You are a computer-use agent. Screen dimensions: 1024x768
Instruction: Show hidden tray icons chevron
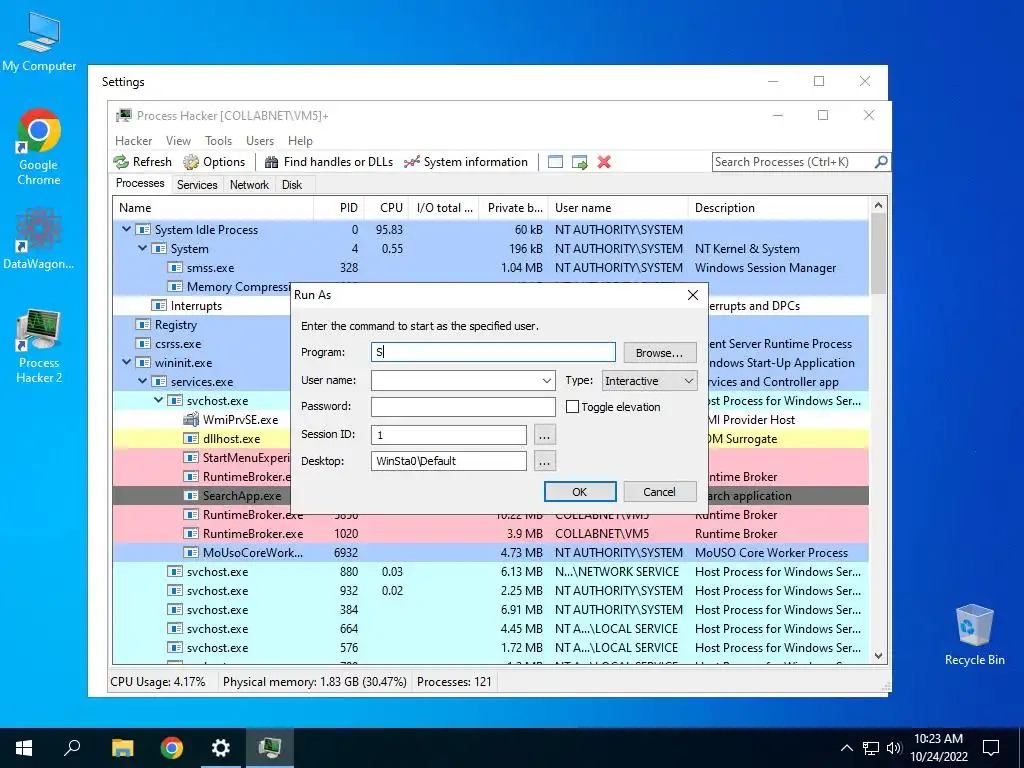pos(846,748)
